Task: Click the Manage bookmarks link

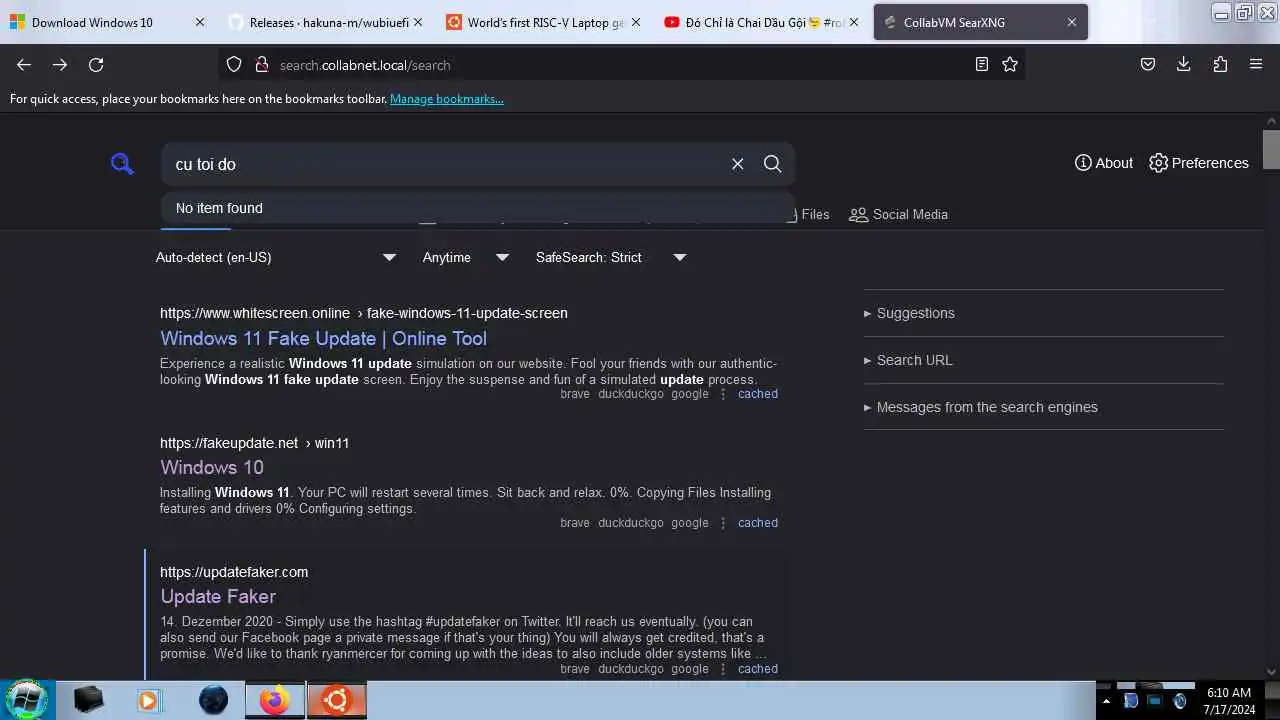Action: 447,99
